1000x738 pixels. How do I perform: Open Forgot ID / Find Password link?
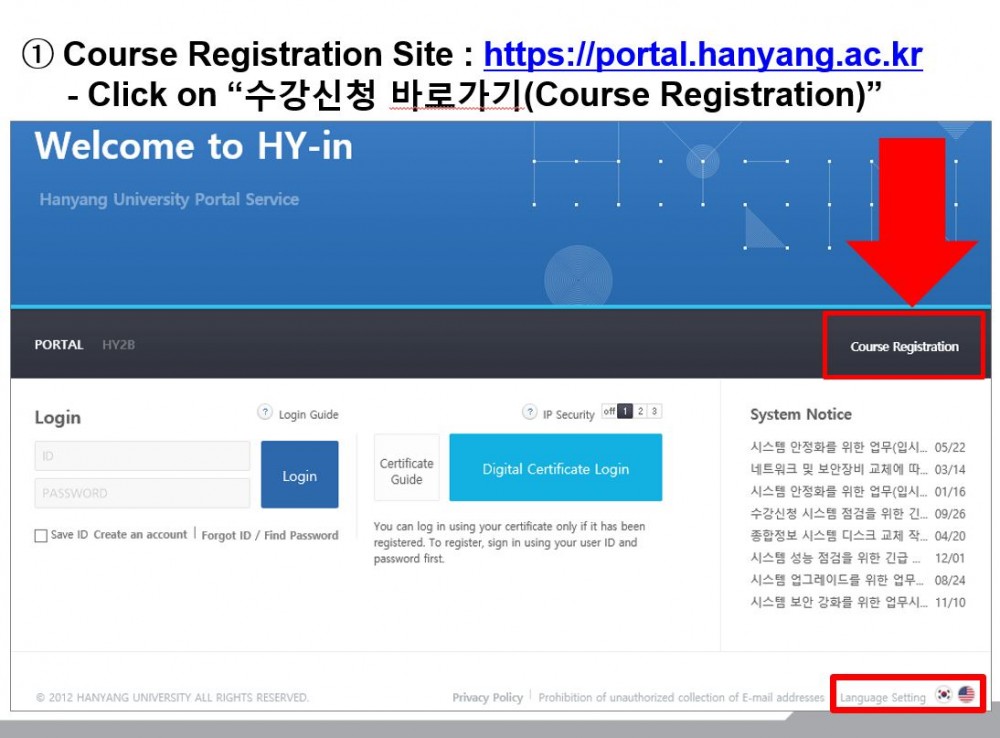point(270,535)
